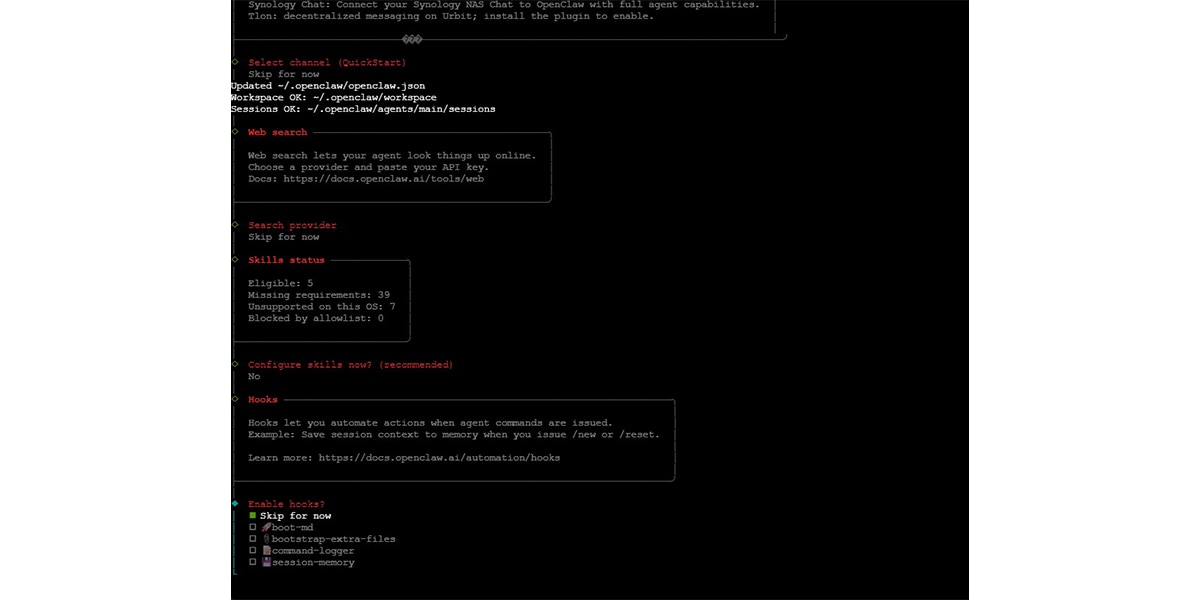
Task: Click the paperclip icon beside bootstrap-extra-files
Action: (265, 538)
